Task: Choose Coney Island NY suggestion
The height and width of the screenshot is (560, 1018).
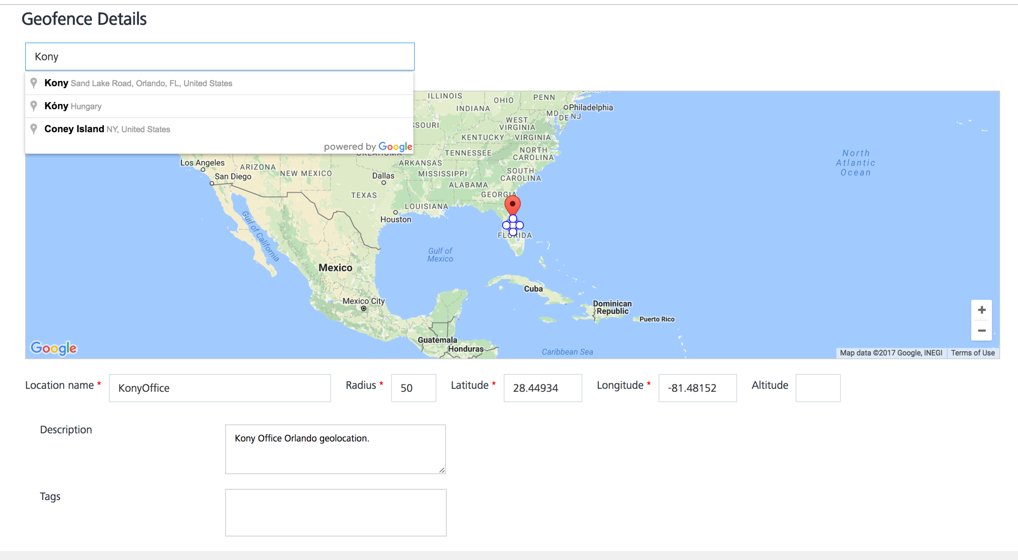Action: (x=107, y=129)
